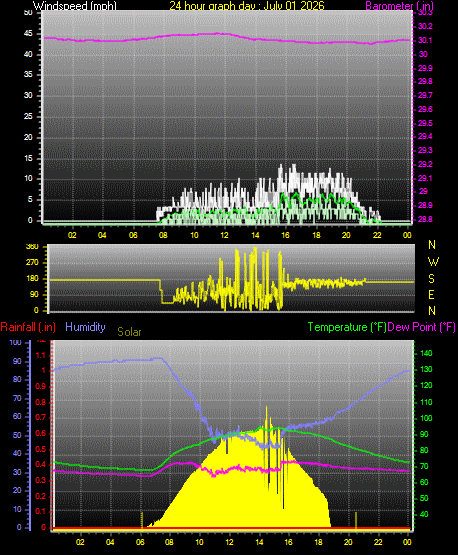This screenshot has width=458, height=555.
Task: Click the bottommost N compass letter
Action: pyautogui.click(x=432, y=311)
